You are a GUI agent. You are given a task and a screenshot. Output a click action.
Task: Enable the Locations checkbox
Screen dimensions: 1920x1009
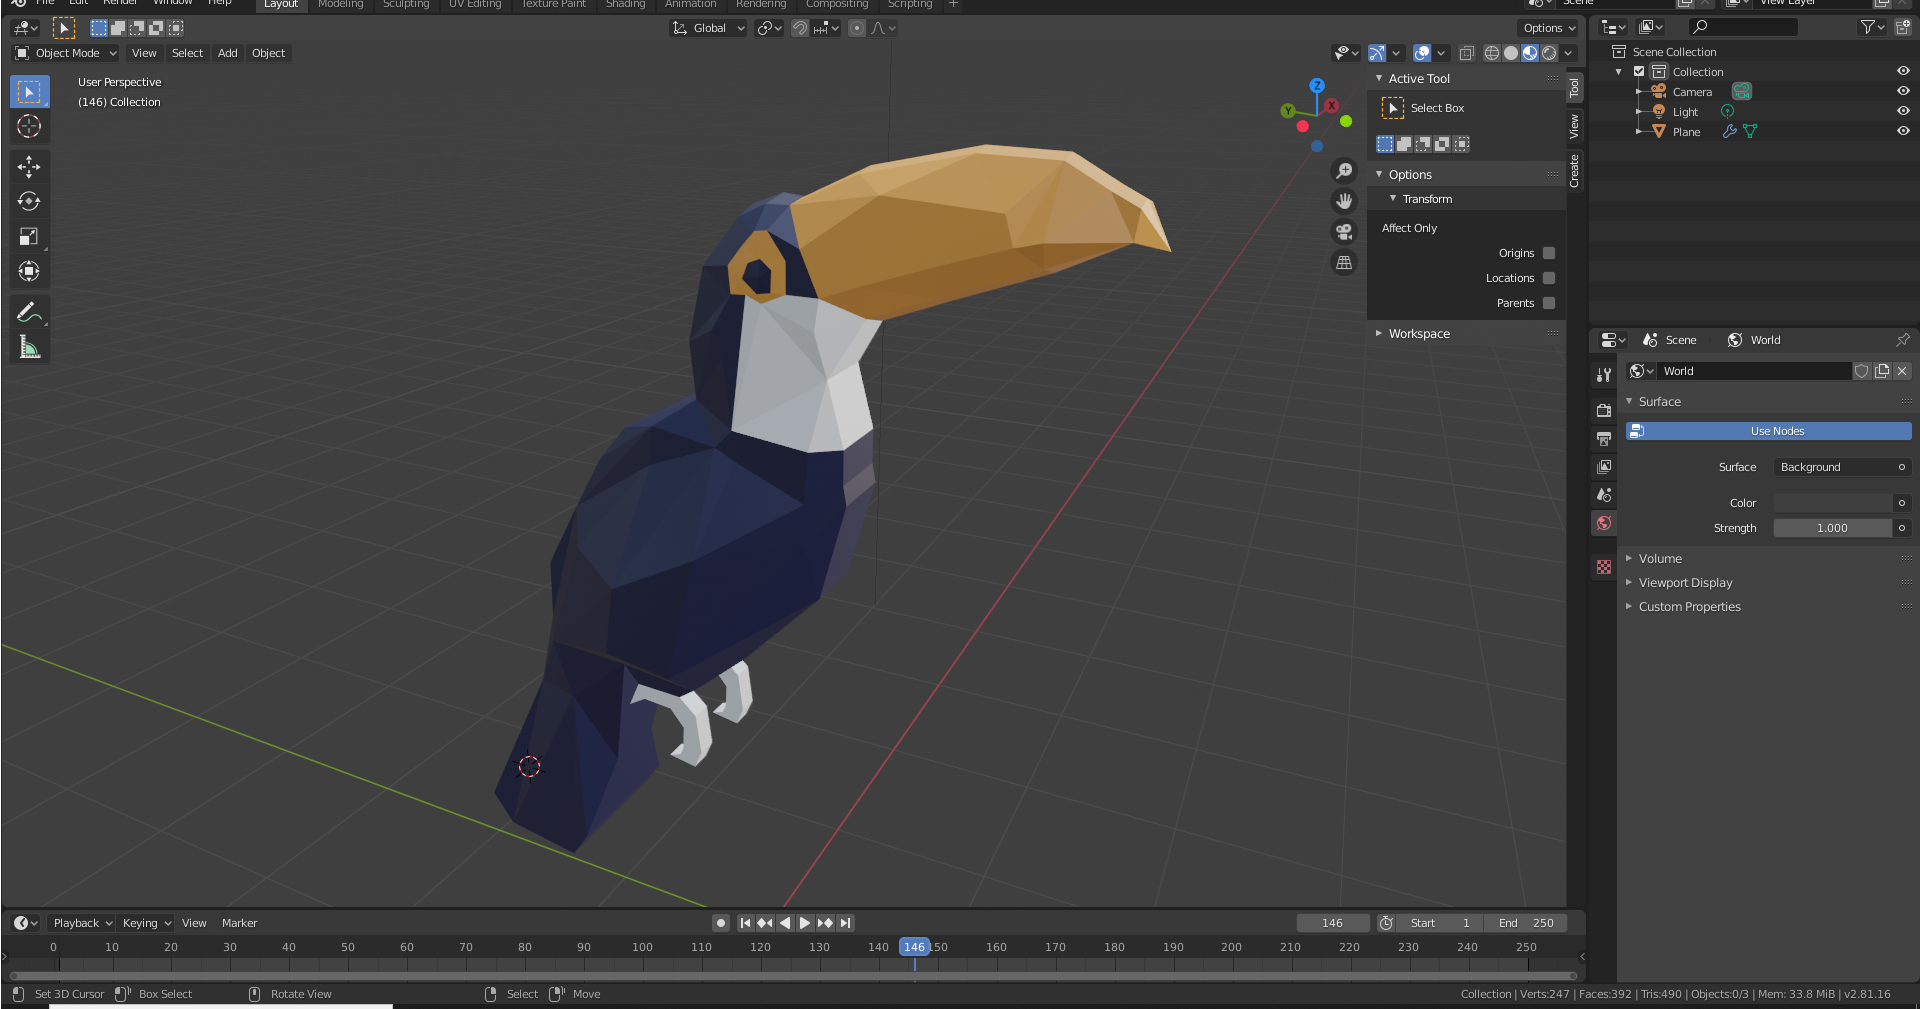(x=1549, y=278)
